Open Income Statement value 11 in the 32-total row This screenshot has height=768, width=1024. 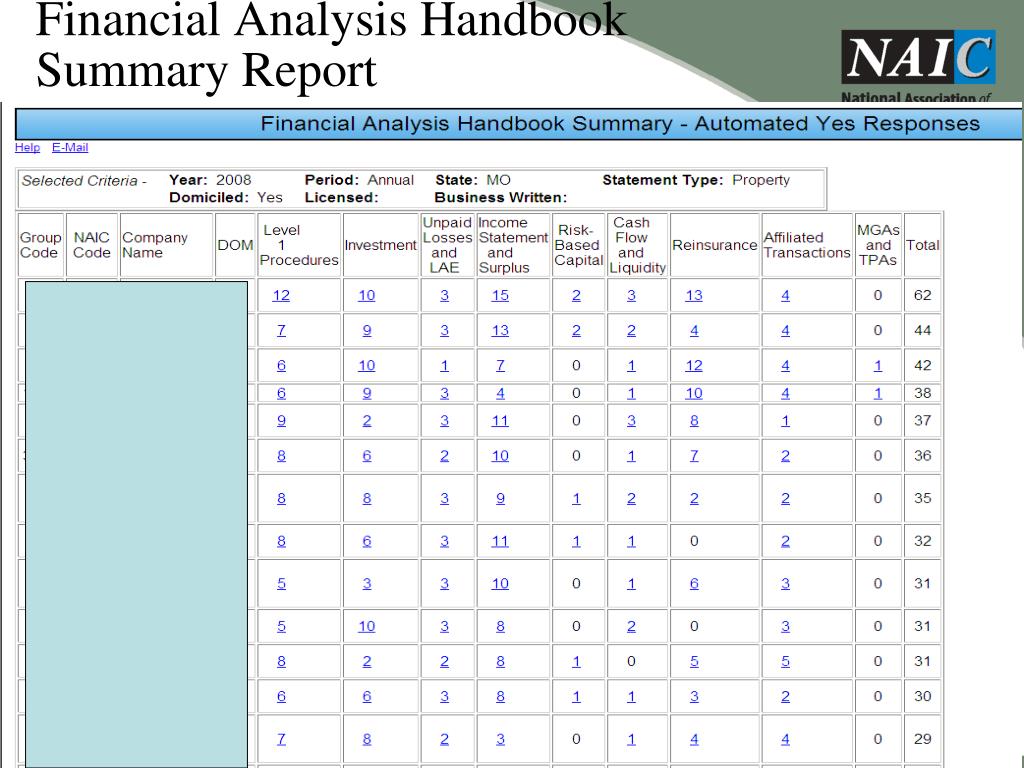(x=500, y=541)
